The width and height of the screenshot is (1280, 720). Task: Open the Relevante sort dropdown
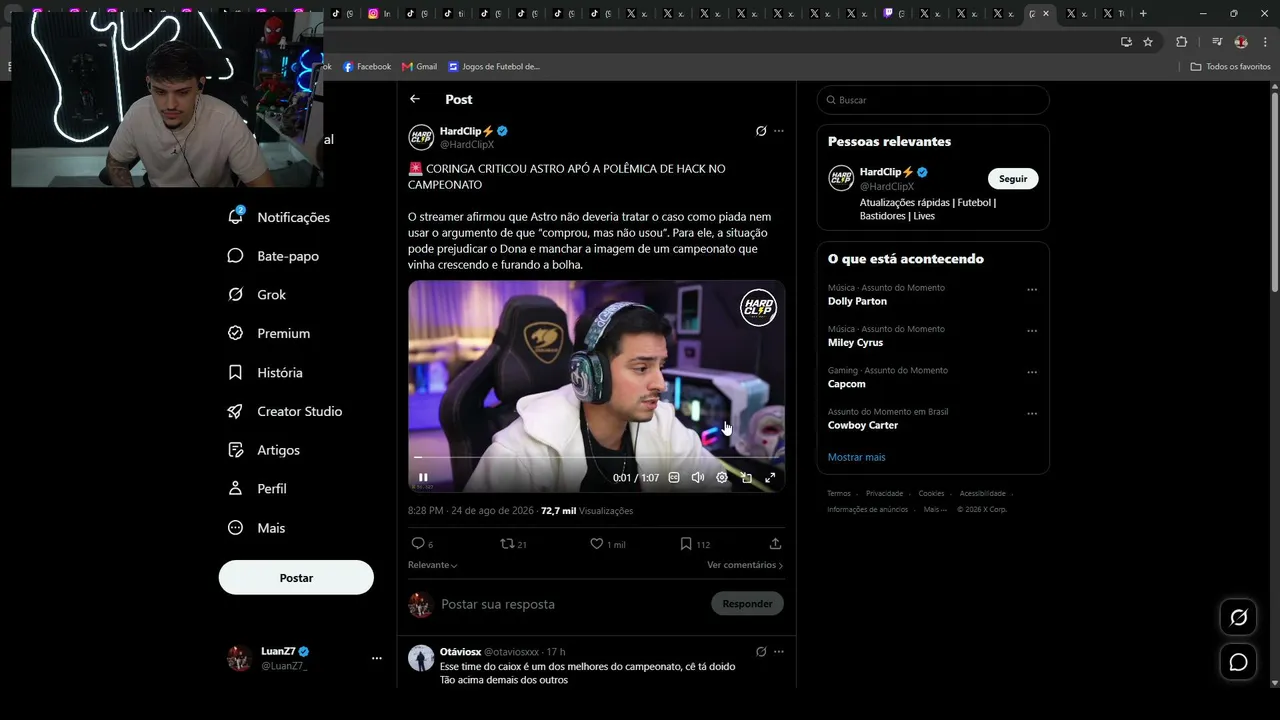[433, 565]
